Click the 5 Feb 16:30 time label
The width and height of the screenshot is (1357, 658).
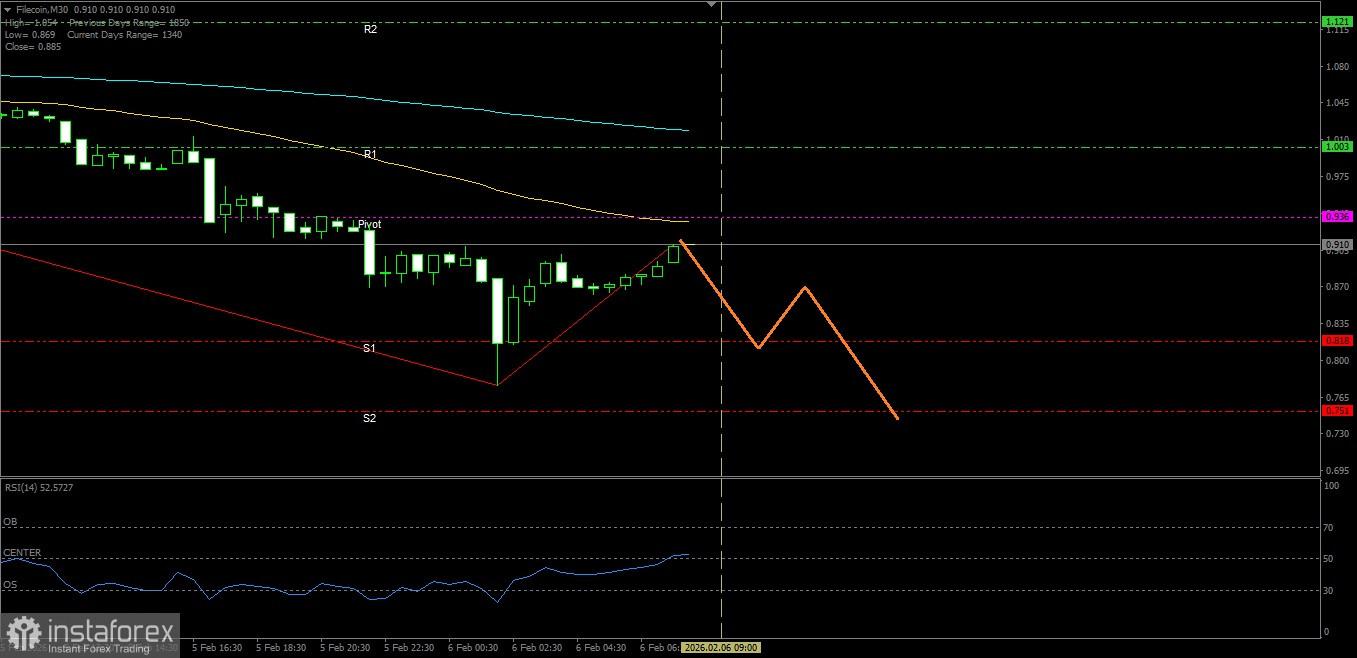coord(217,648)
